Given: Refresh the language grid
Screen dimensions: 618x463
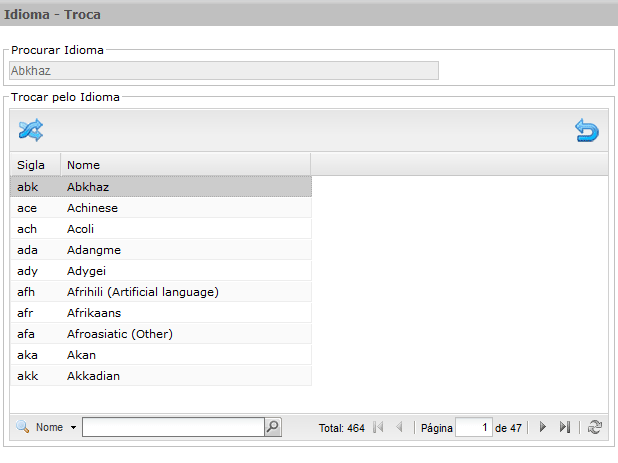Looking at the screenshot, I should click(595, 427).
